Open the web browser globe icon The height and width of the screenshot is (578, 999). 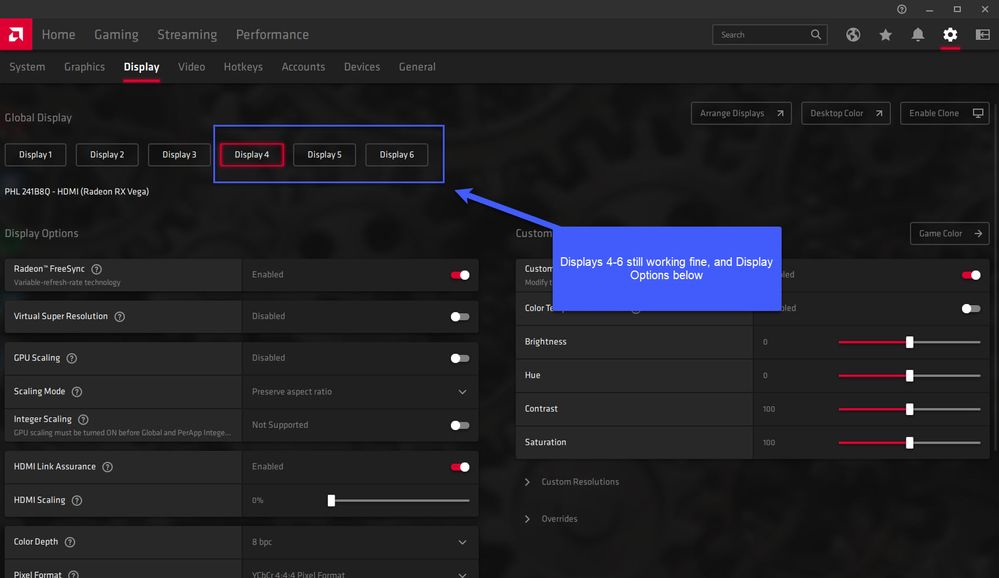tap(853, 34)
